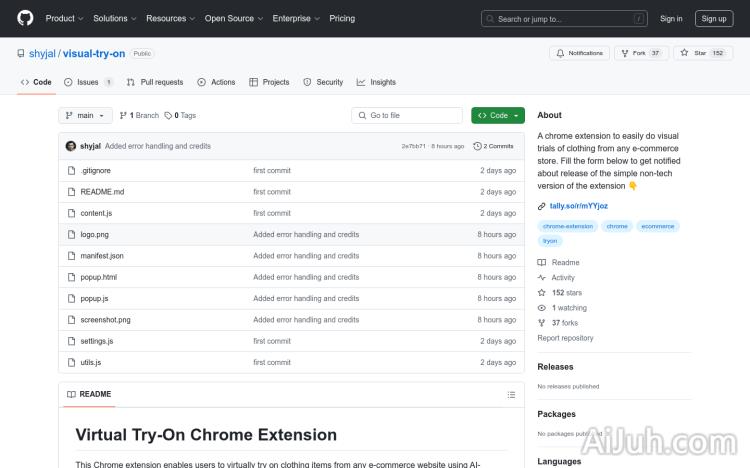The image size is (750, 468).
Task: Open the Pull requests tab
Action: pos(155,82)
